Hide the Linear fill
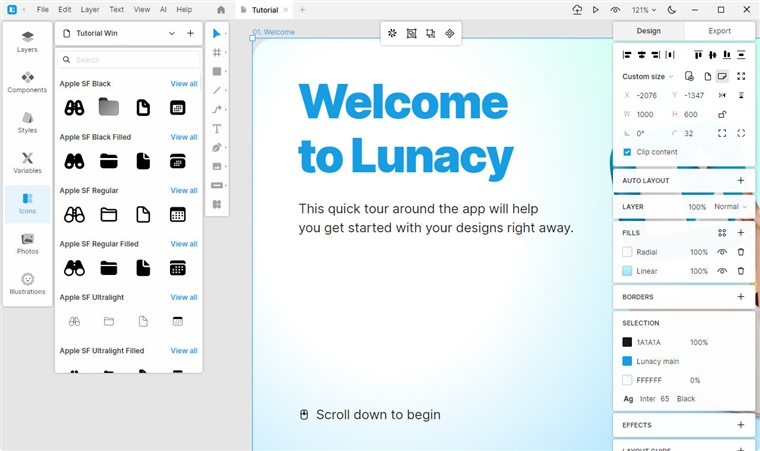760x451 pixels. 722,271
